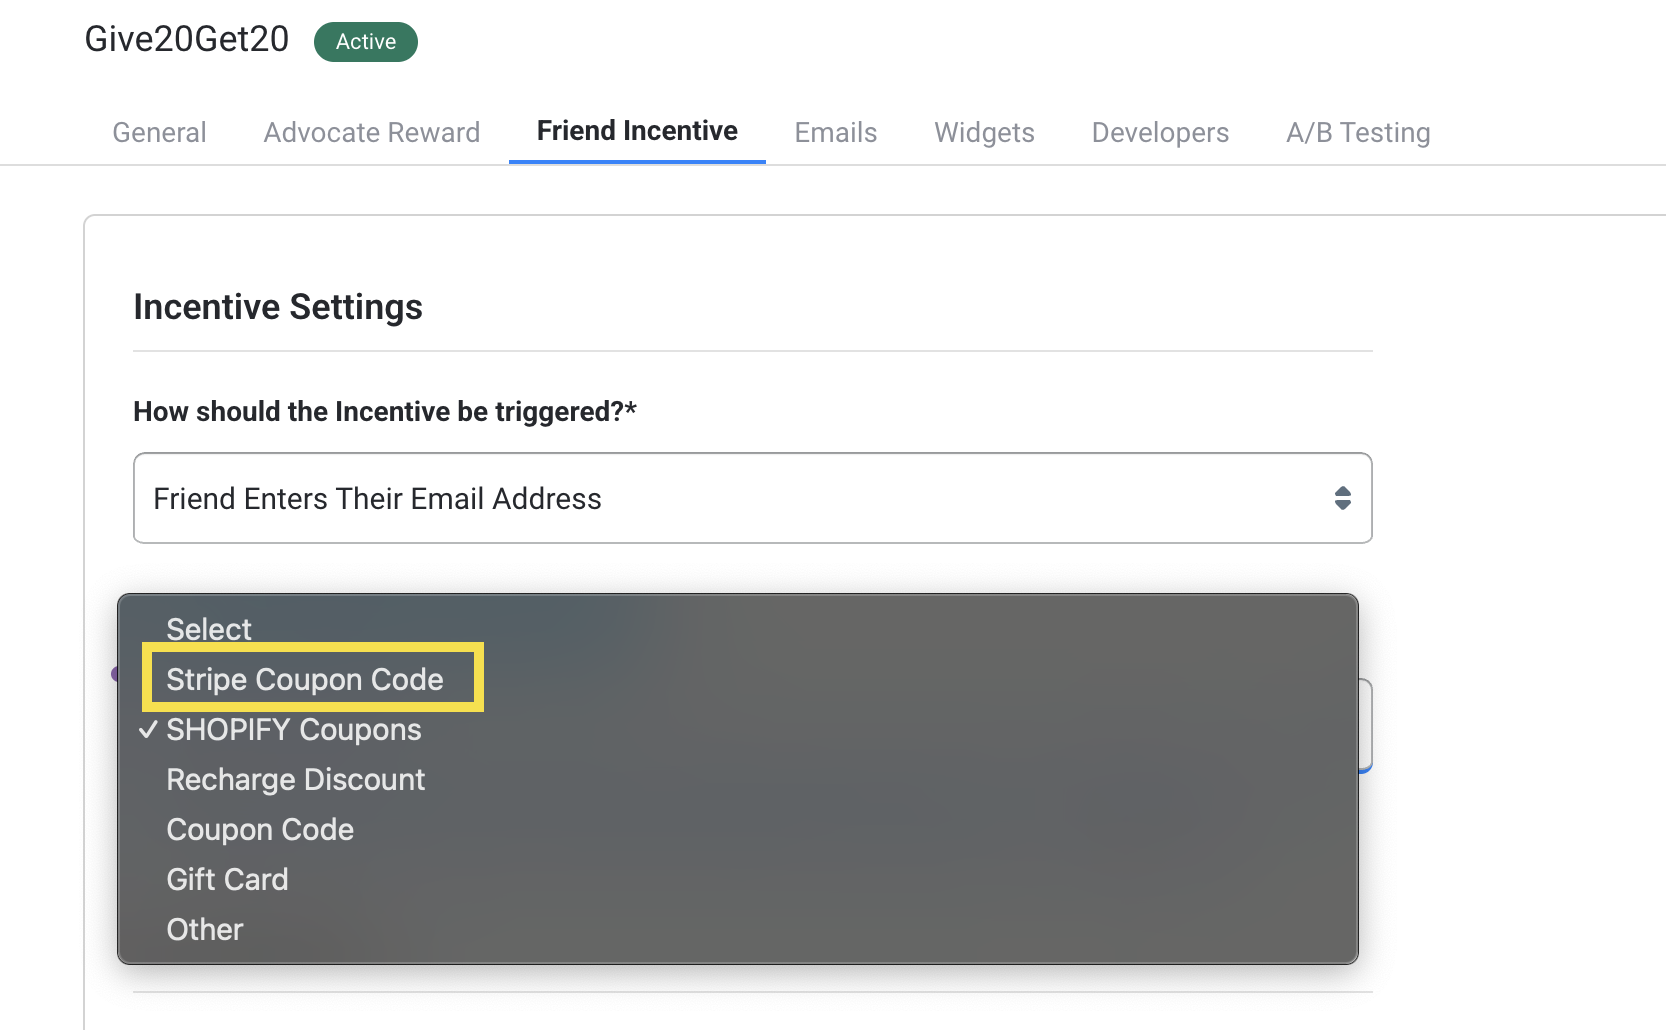Choose the Coupon Code option
Image resolution: width=1666 pixels, height=1030 pixels.
tap(737, 829)
